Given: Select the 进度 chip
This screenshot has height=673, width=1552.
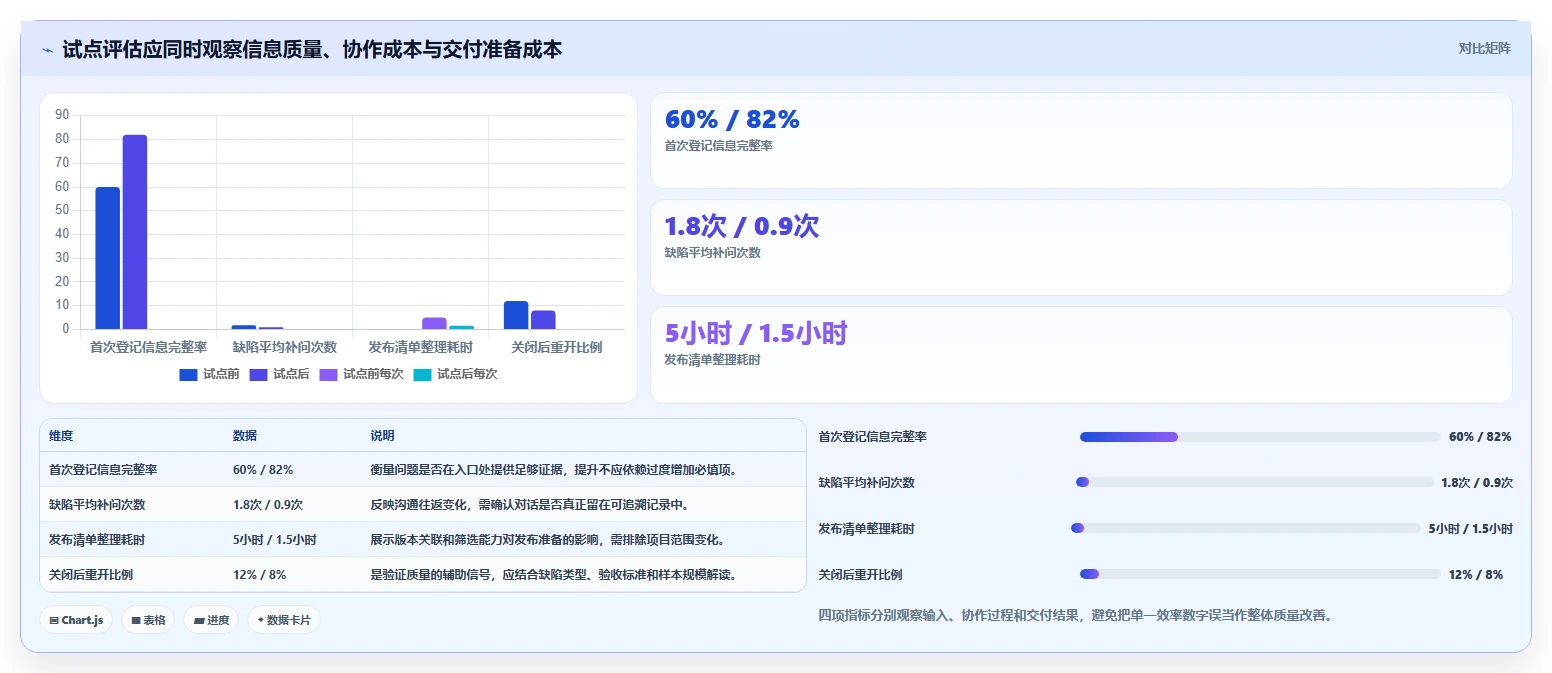Looking at the screenshot, I should click(x=211, y=620).
